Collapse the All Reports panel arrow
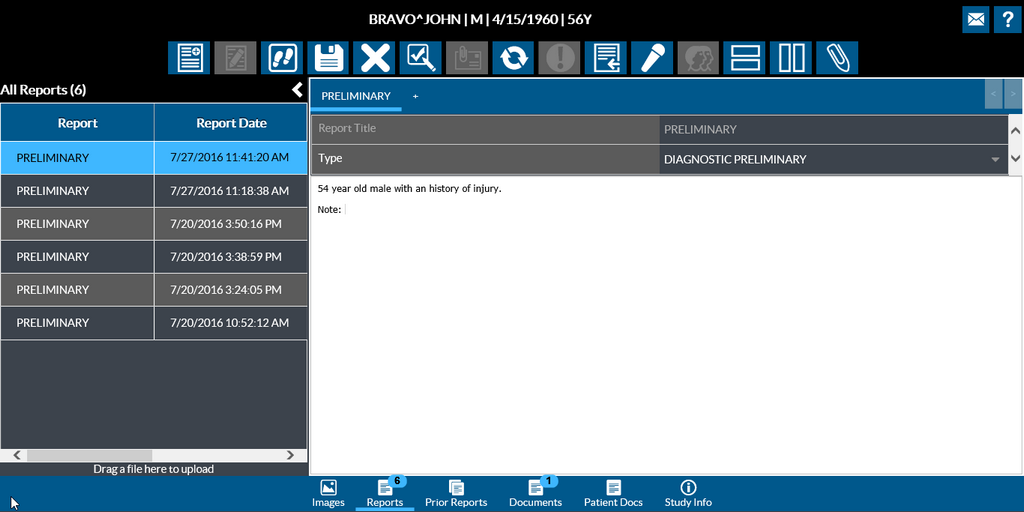 [297, 90]
